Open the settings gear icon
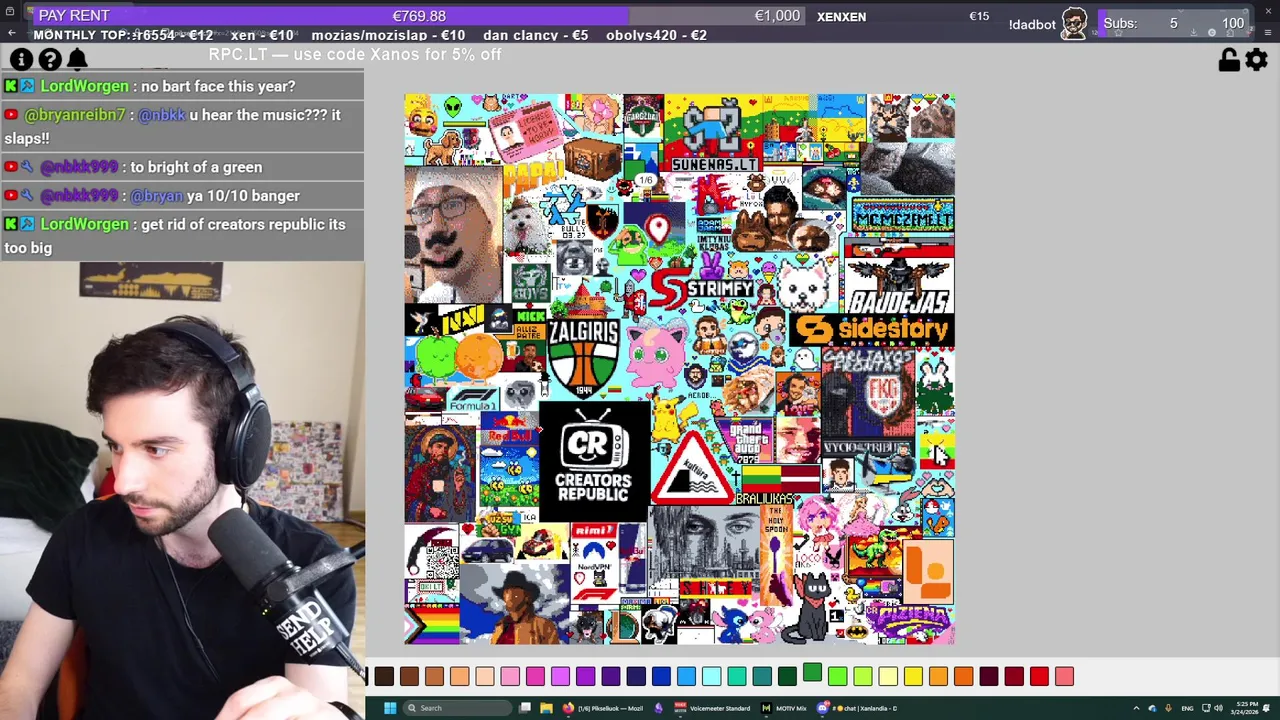Viewport: 1280px width, 720px height. click(1256, 60)
